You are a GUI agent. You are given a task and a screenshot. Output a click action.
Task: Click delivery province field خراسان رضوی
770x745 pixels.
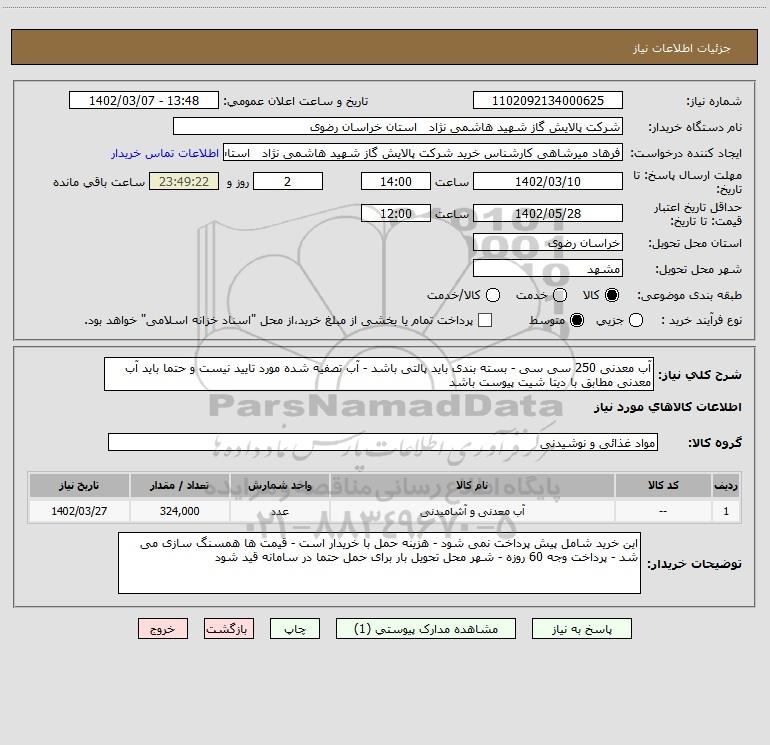click(548, 242)
